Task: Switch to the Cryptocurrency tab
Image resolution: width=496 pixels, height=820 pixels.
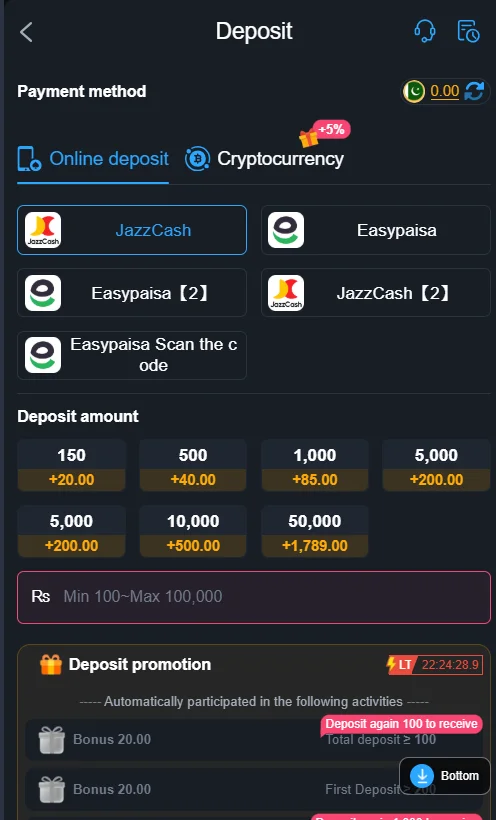Action: pos(264,159)
